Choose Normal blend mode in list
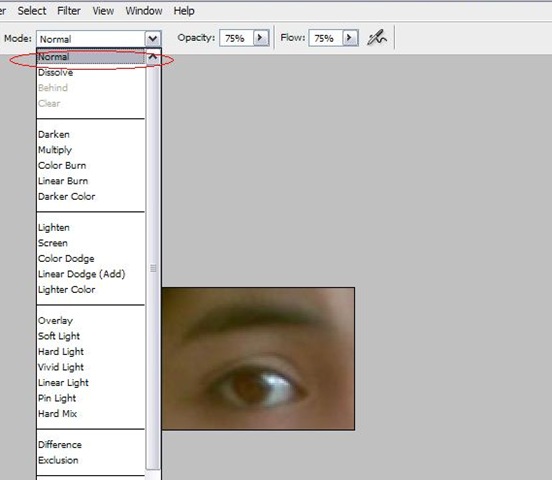This screenshot has height=480, width=552. (91, 57)
